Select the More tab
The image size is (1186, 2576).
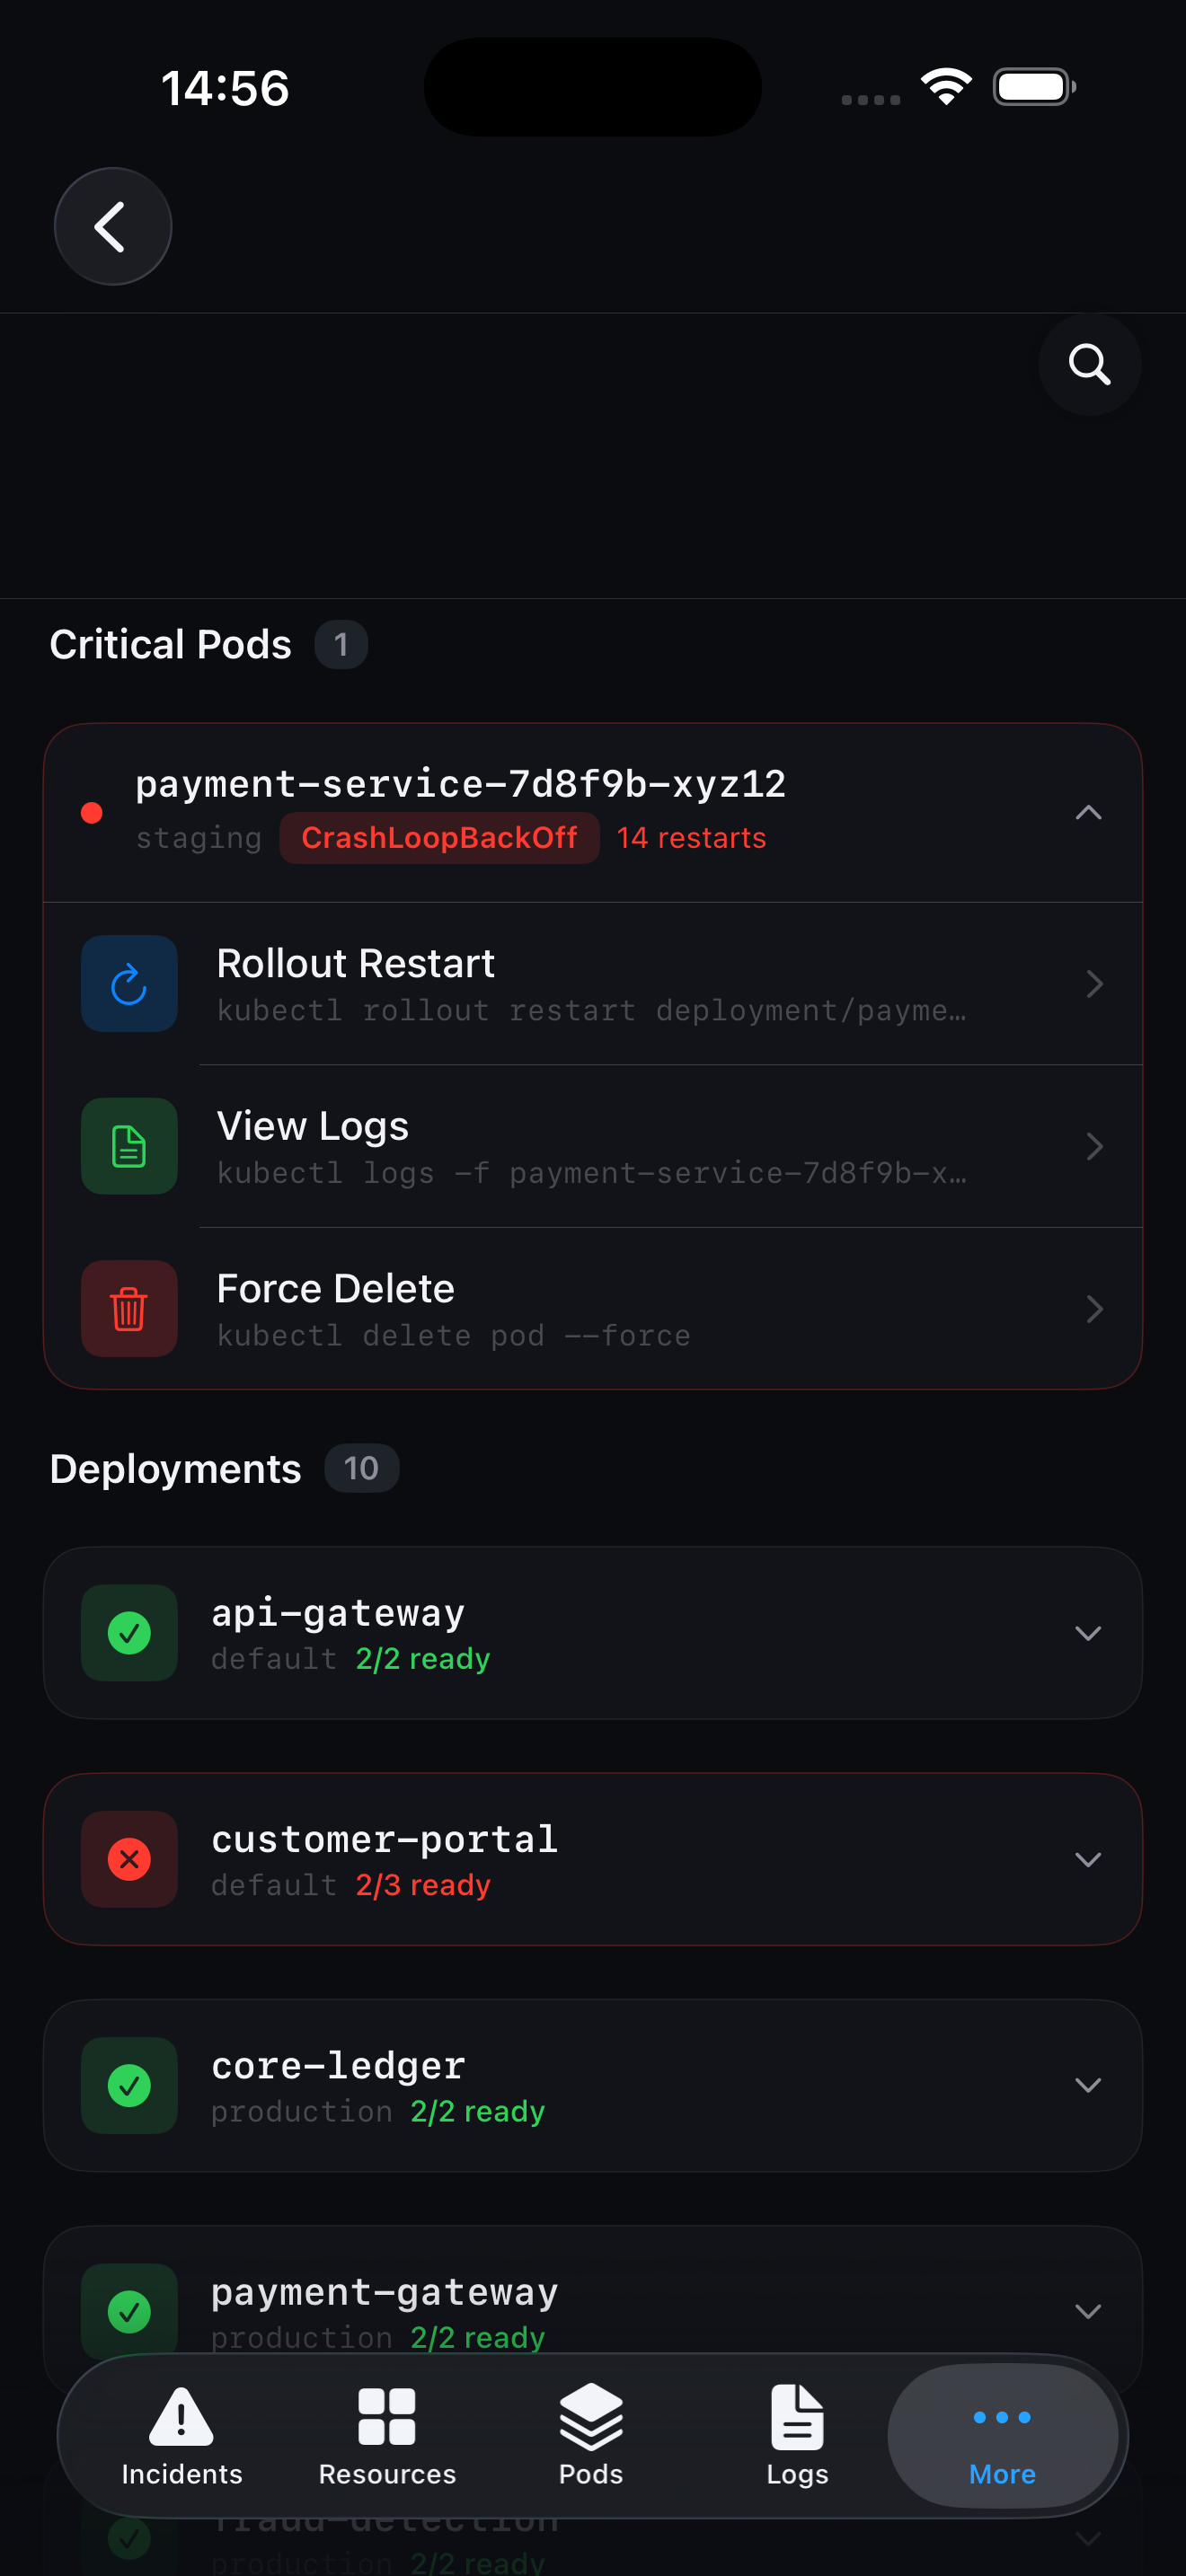(x=1002, y=2436)
